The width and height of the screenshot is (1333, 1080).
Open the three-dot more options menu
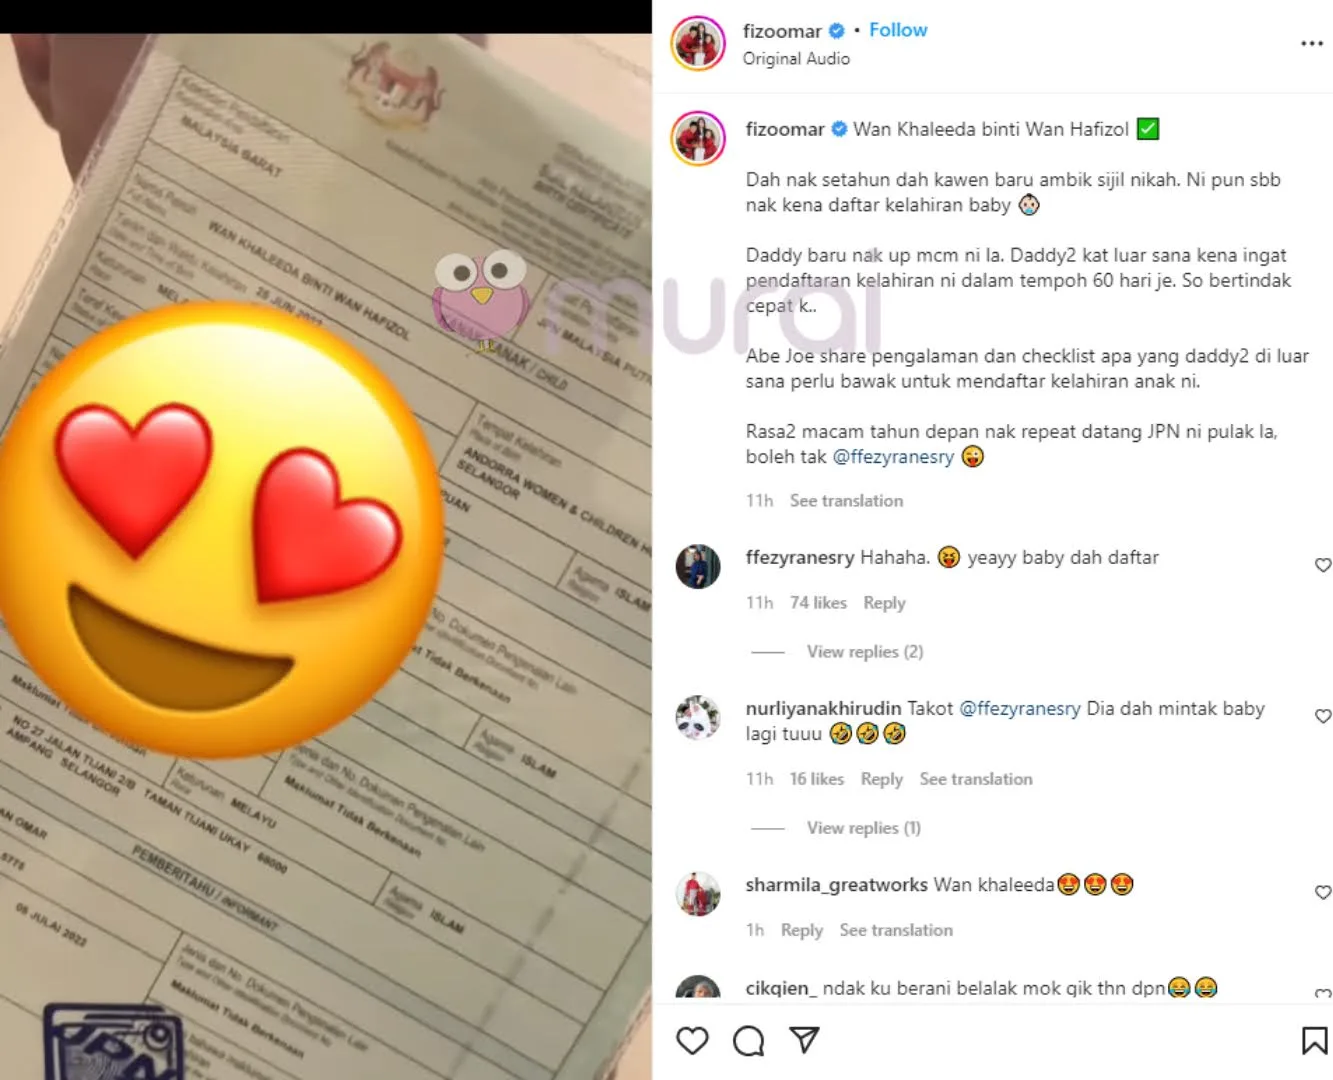1312,44
